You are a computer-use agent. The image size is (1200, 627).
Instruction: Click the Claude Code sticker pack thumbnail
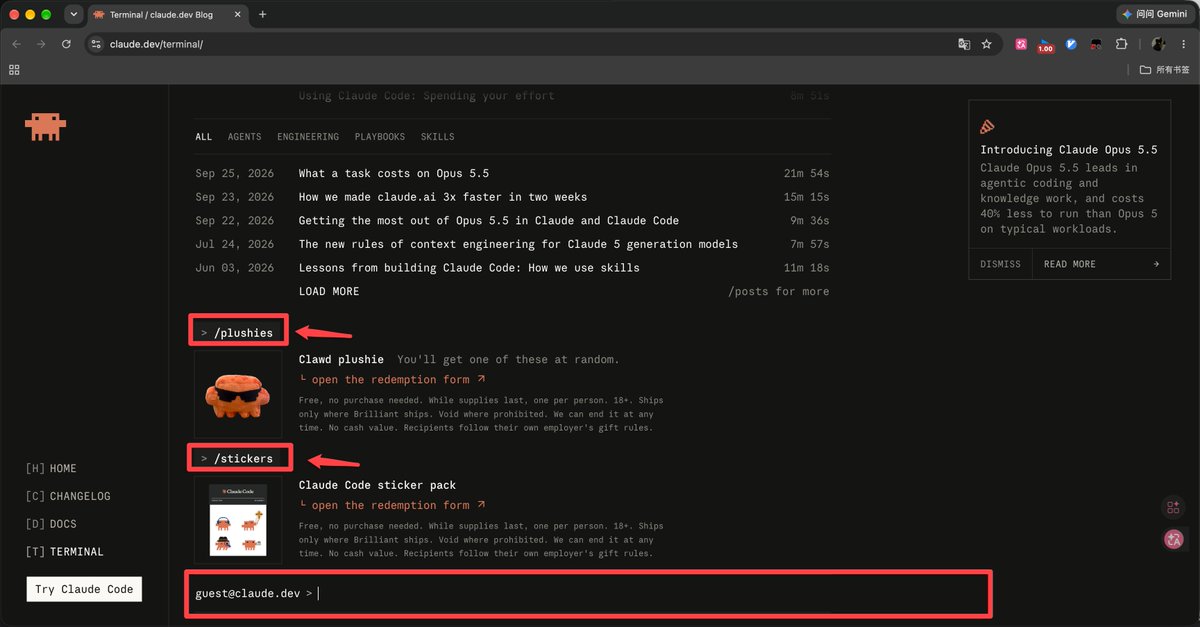[238, 519]
